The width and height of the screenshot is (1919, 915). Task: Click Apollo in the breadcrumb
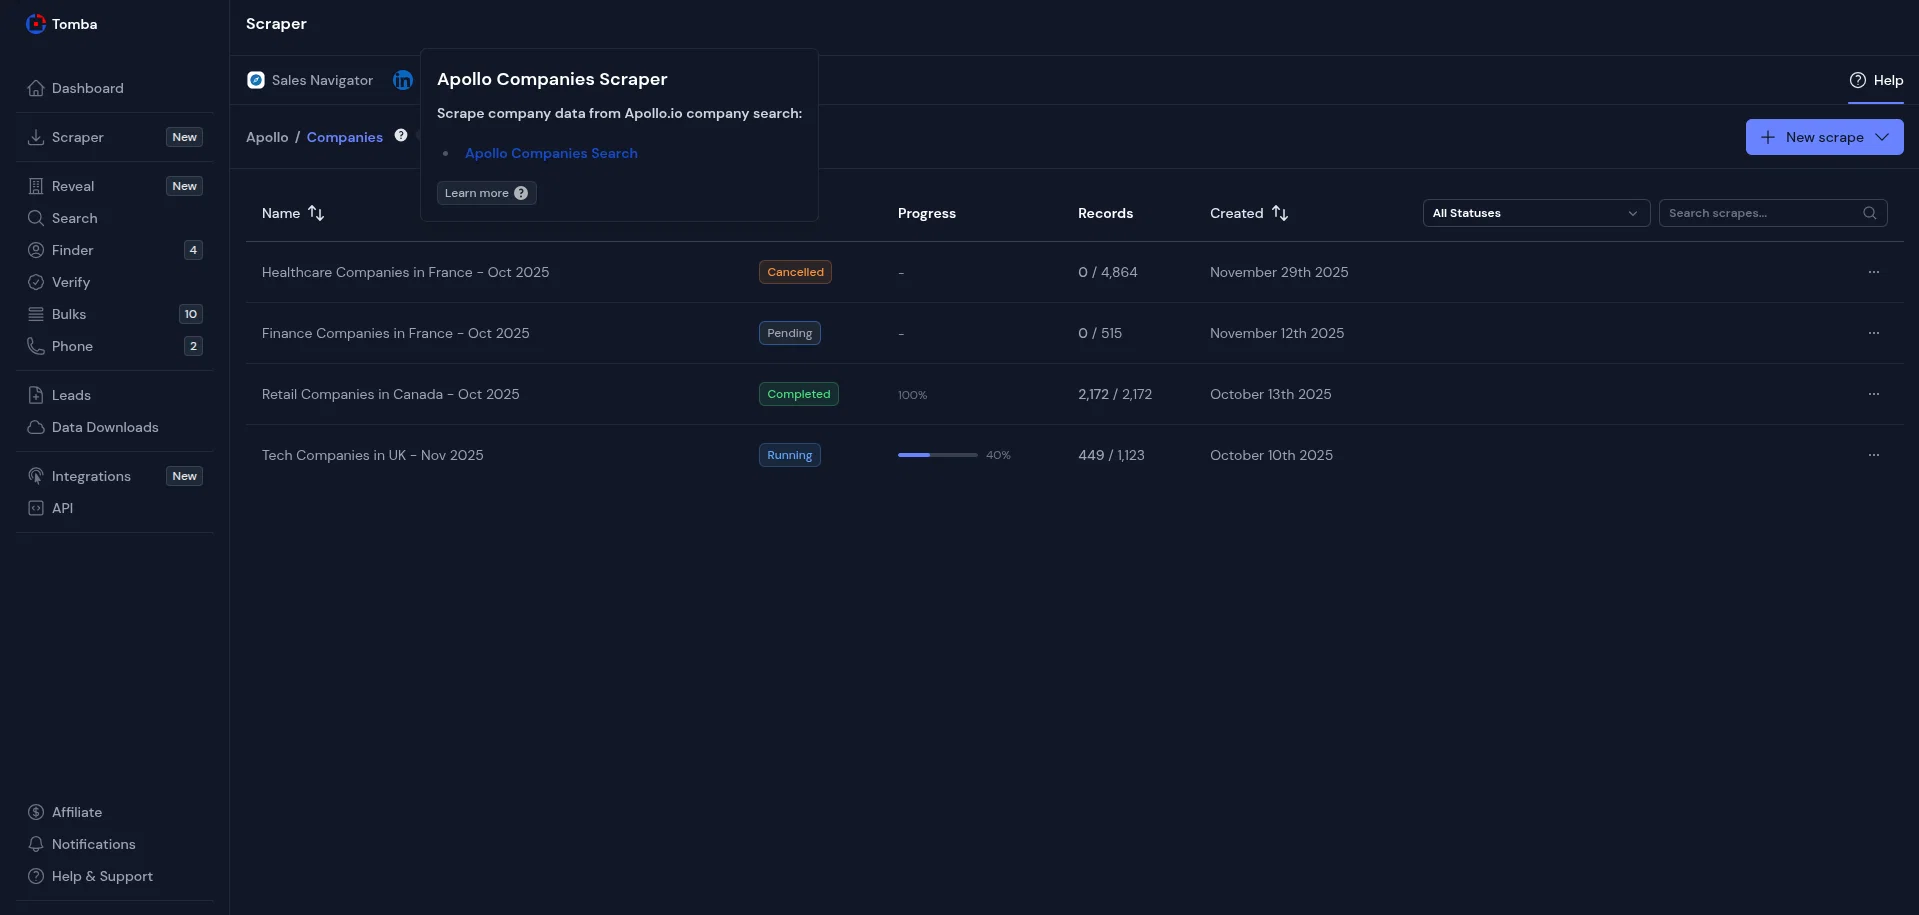pos(267,137)
